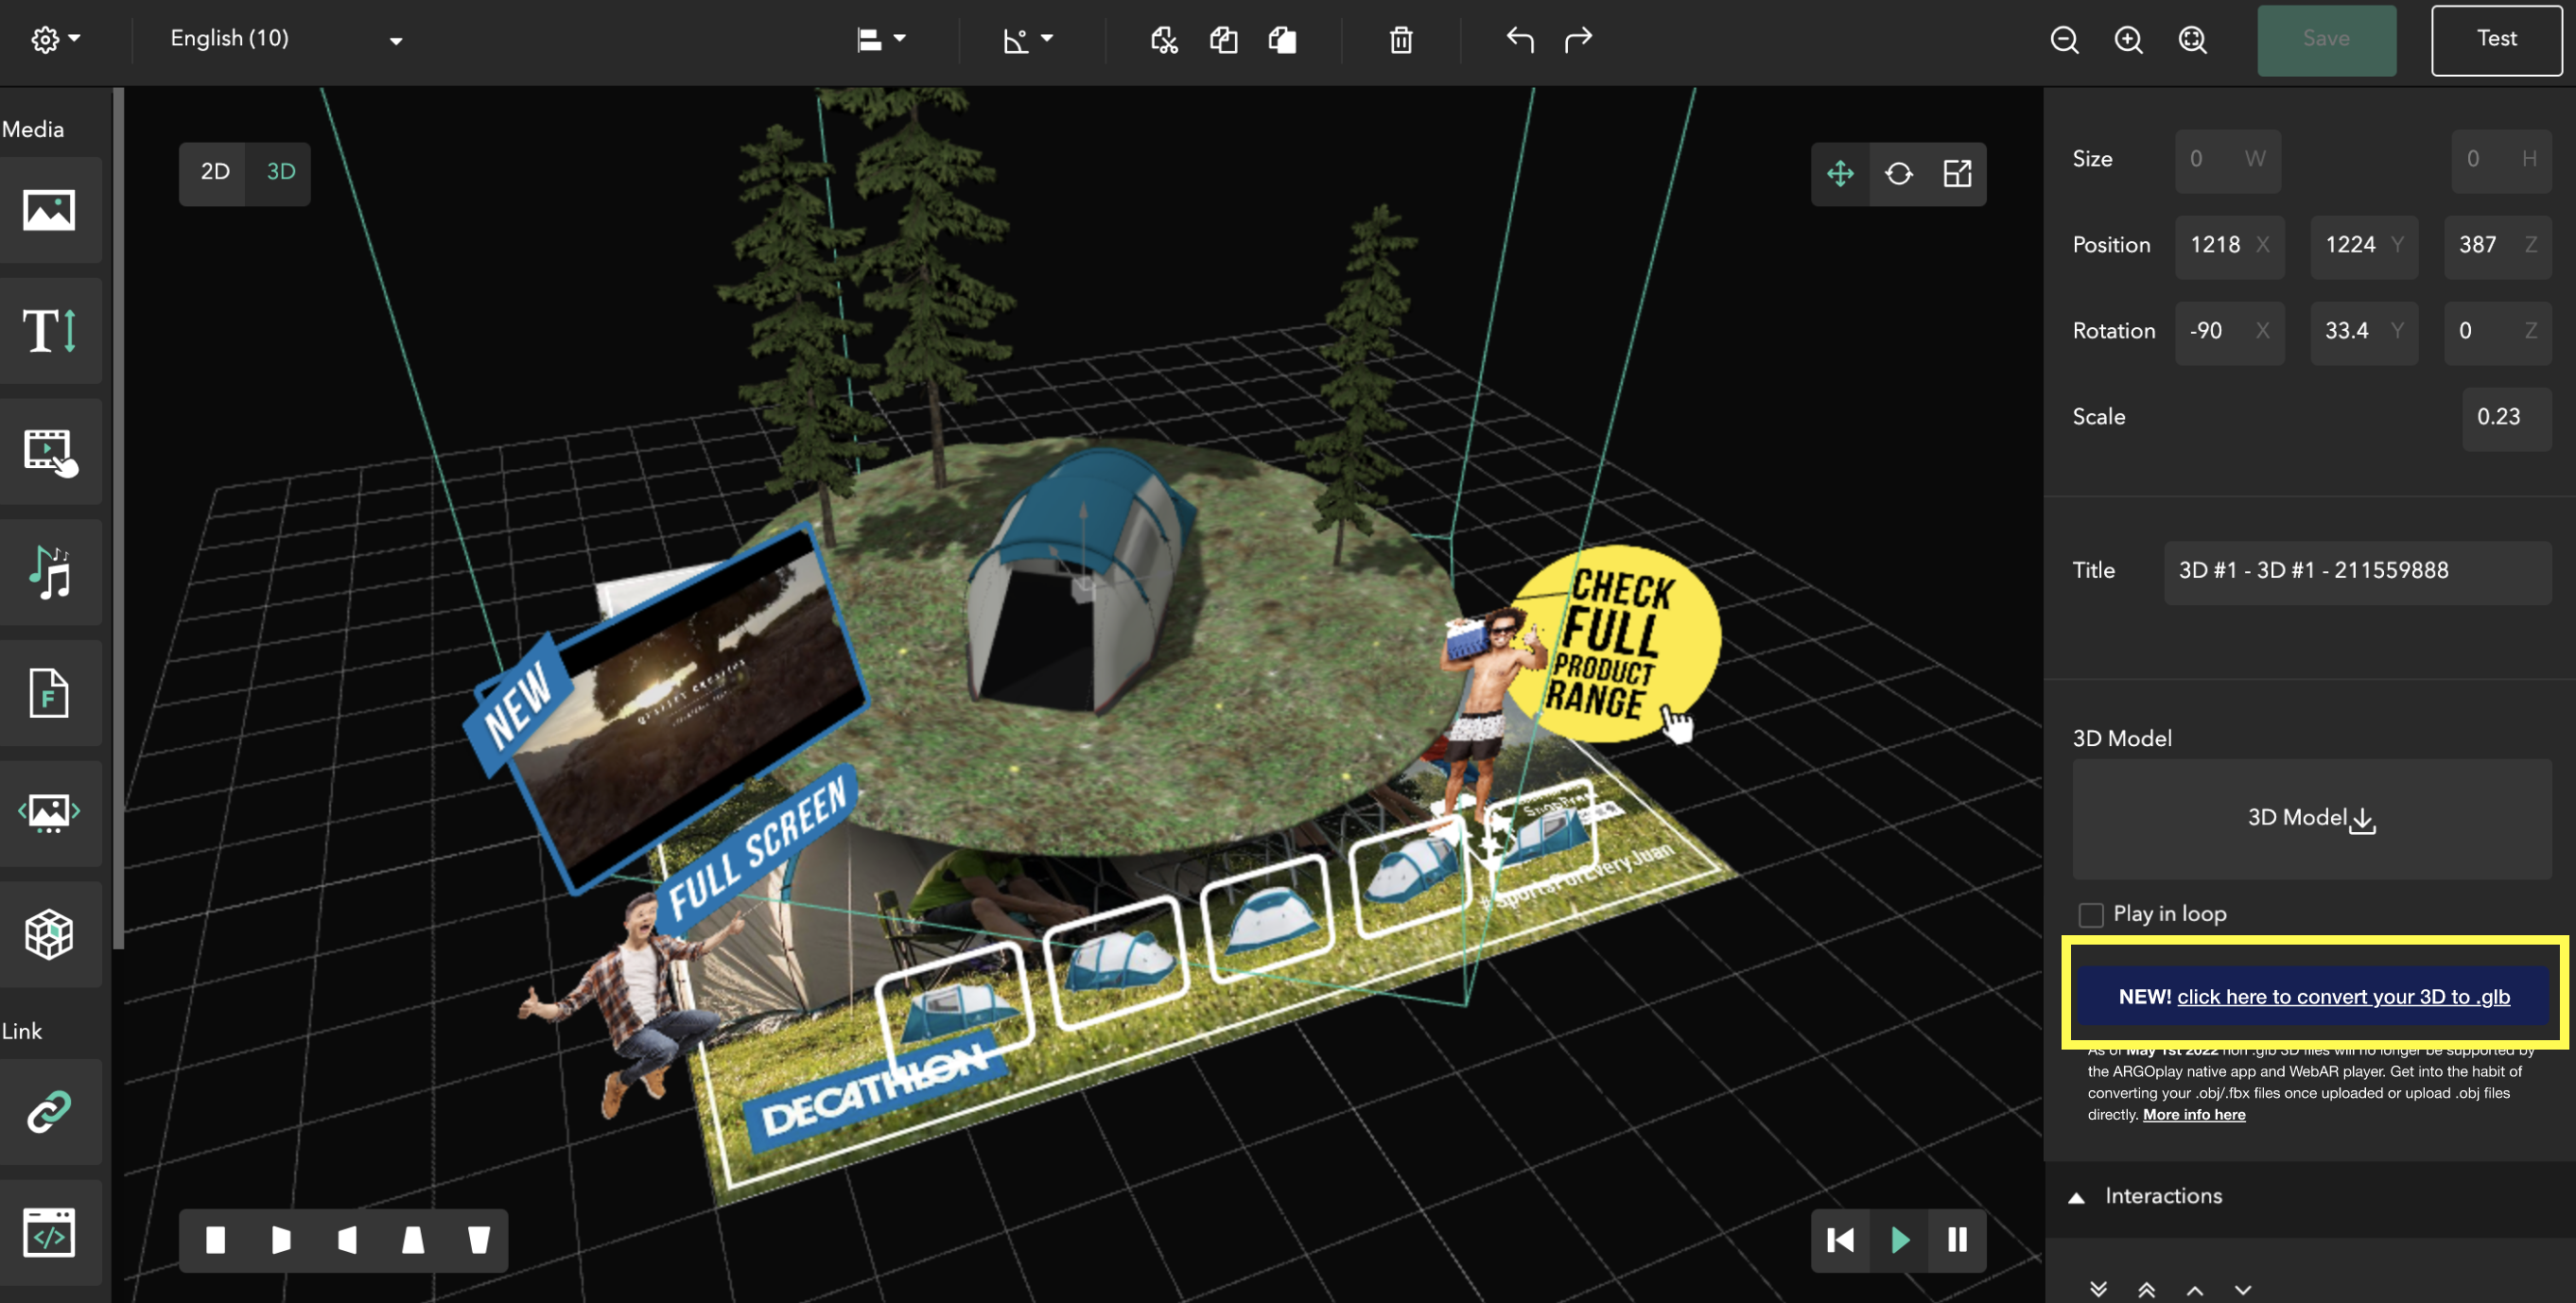Click the double chevron up icon
This screenshot has height=1303, width=2576.
coord(2146,1289)
